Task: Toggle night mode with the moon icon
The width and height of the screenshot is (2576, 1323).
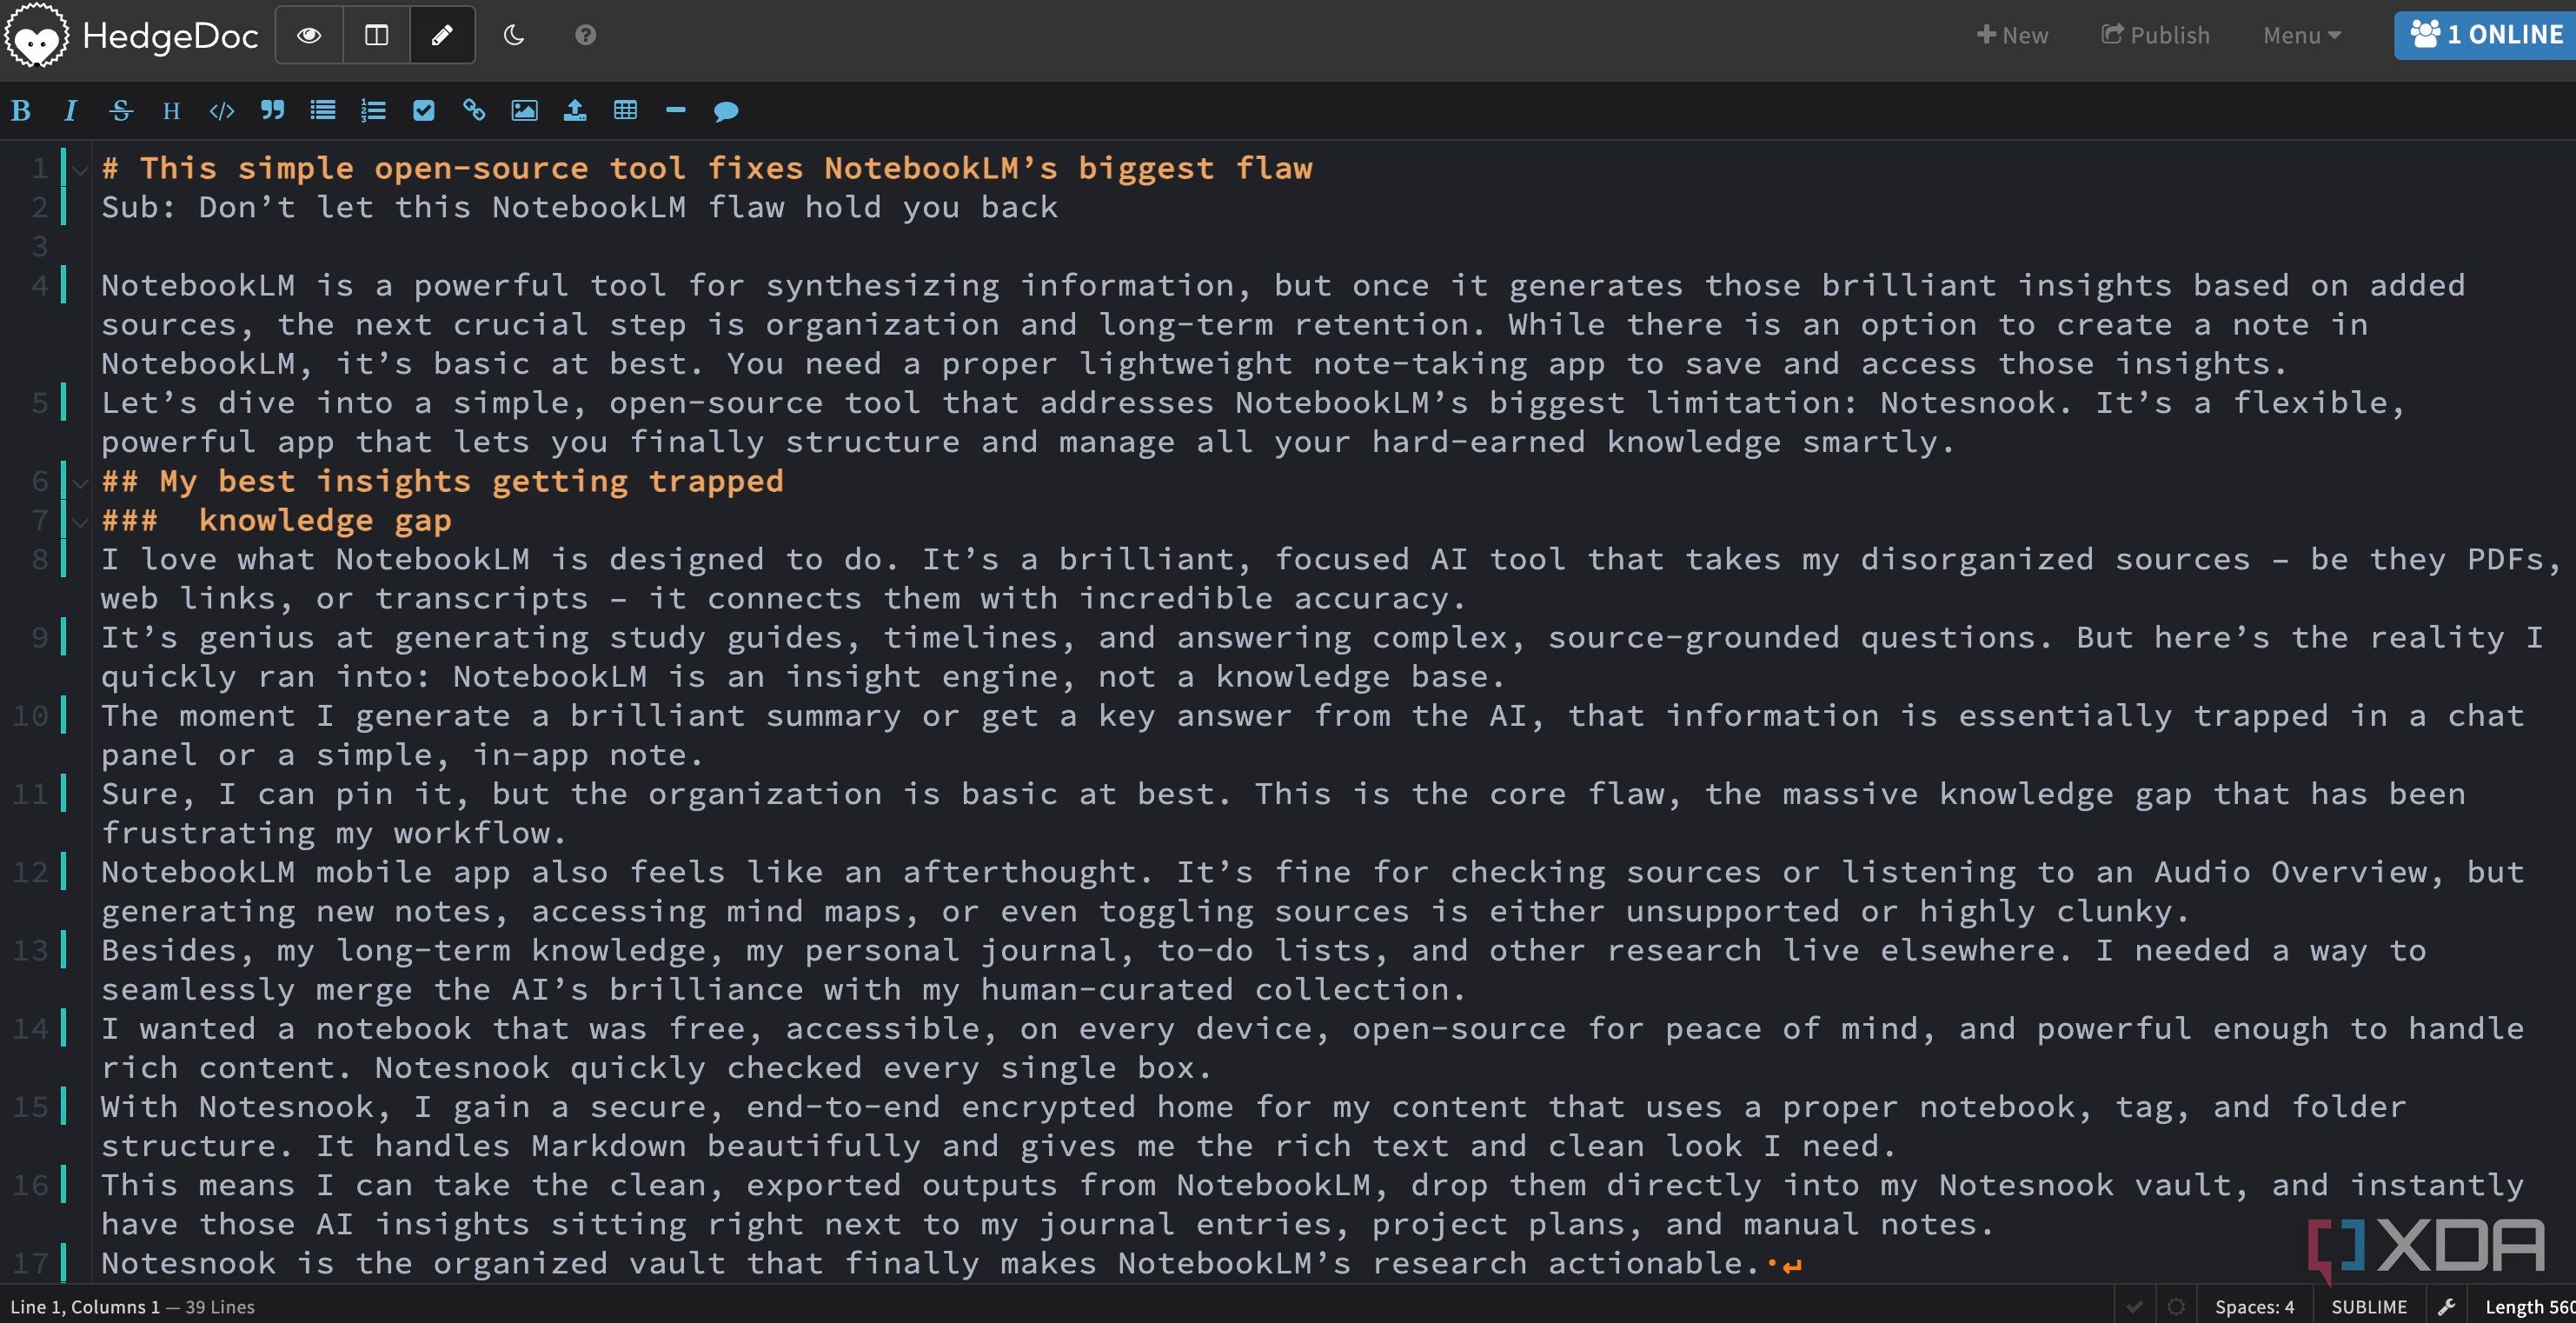Action: pyautogui.click(x=514, y=36)
